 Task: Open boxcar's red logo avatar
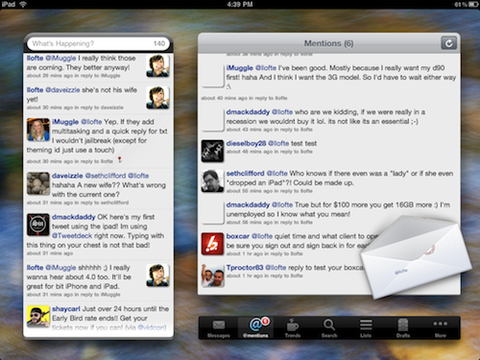pos(212,244)
